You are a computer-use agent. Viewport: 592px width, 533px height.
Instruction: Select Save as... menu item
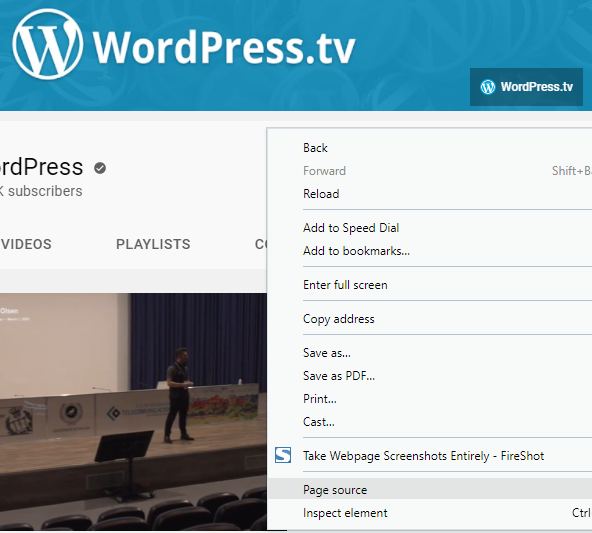pos(430,353)
